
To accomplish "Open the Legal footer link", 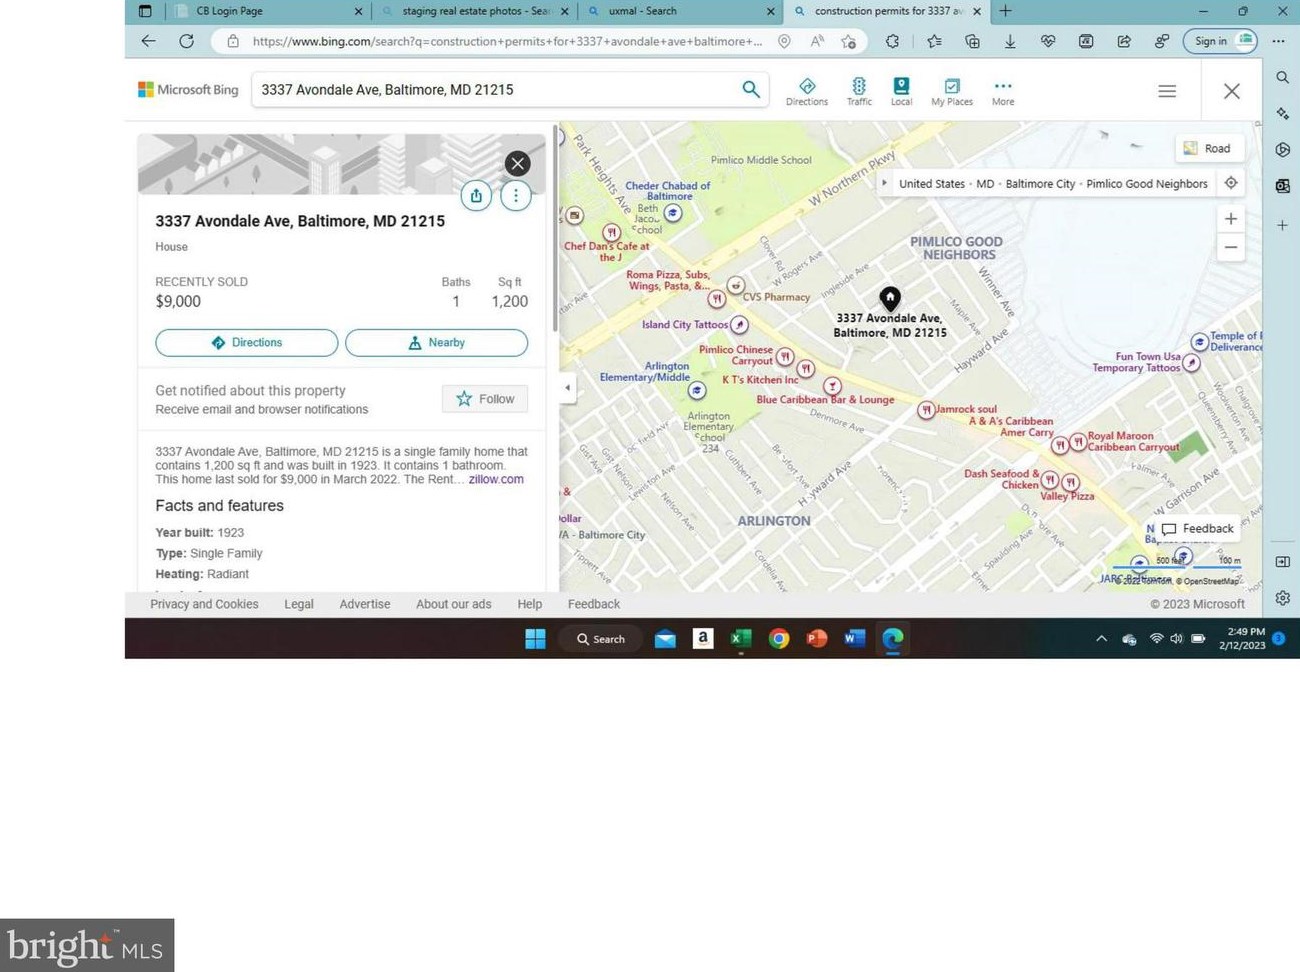I will pos(299,604).
